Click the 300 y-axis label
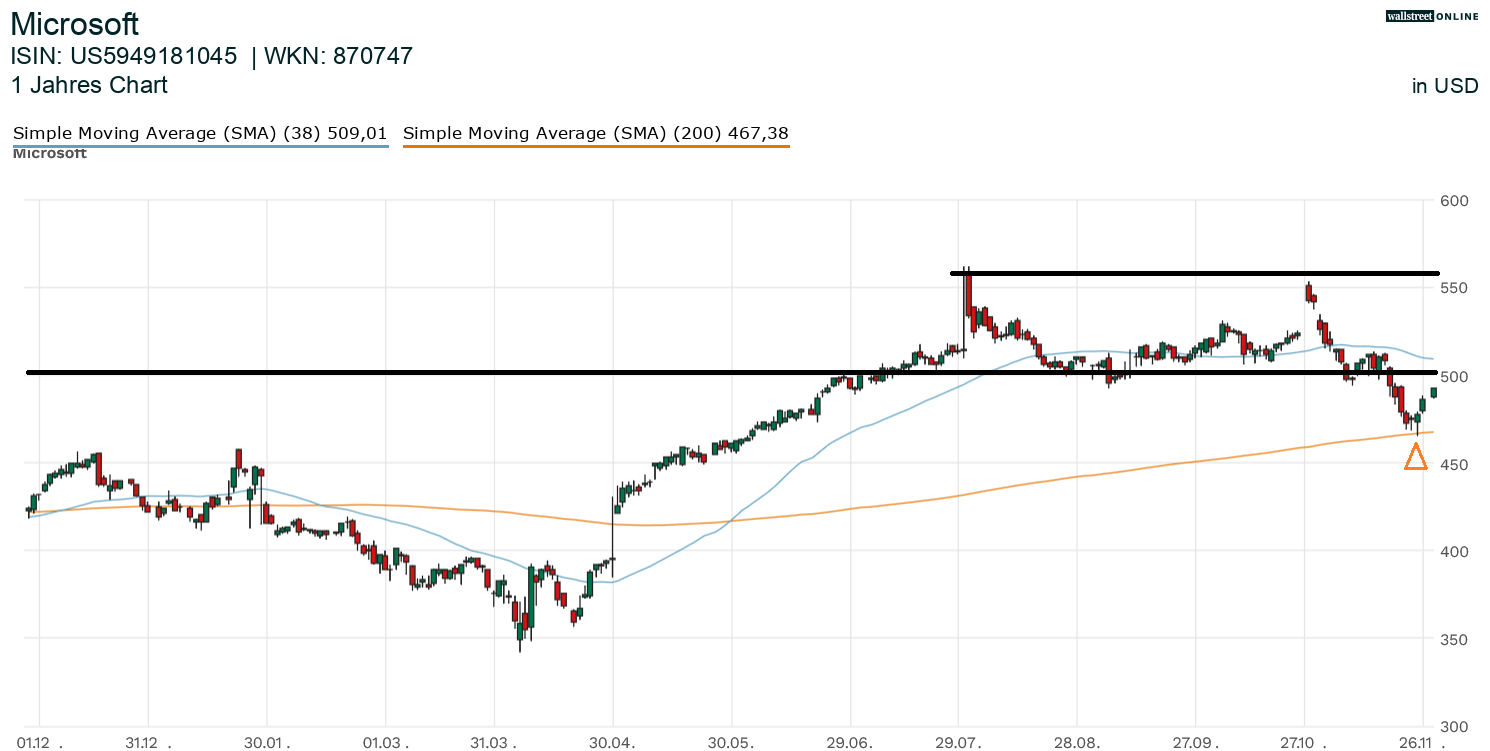This screenshot has width=1490, height=751. 1453,727
